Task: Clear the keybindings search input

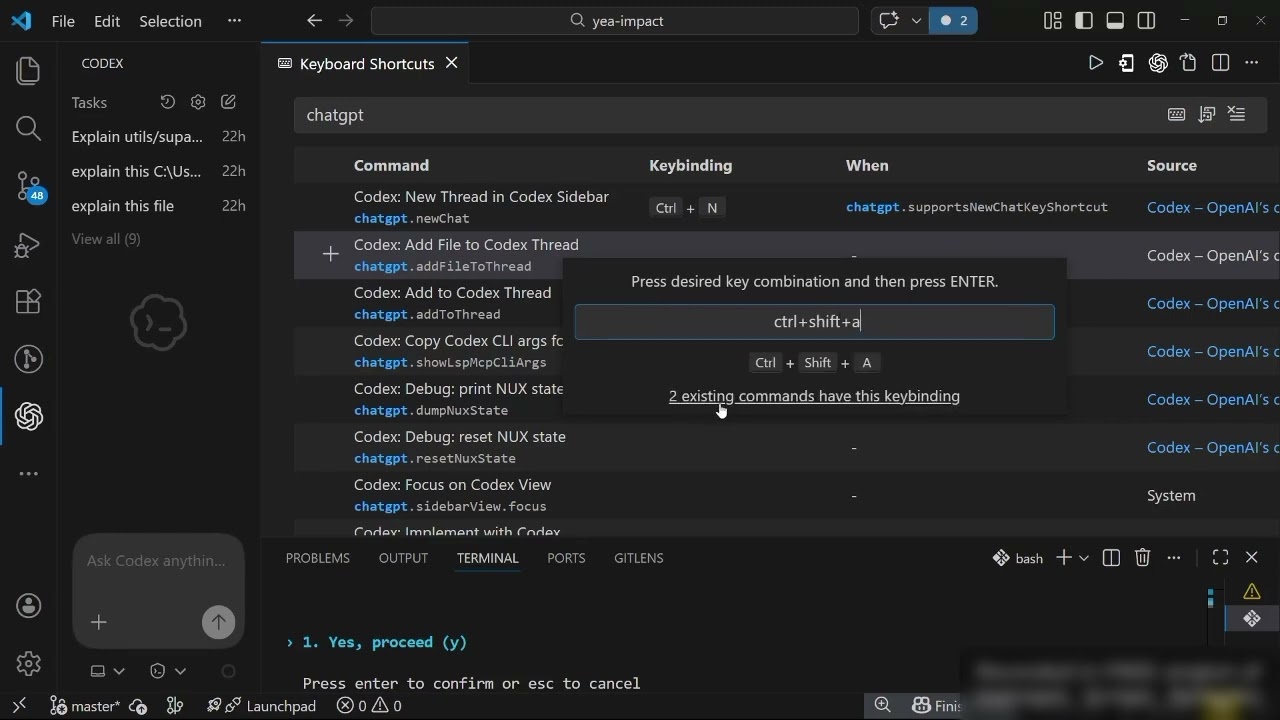Action: coord(1237,115)
